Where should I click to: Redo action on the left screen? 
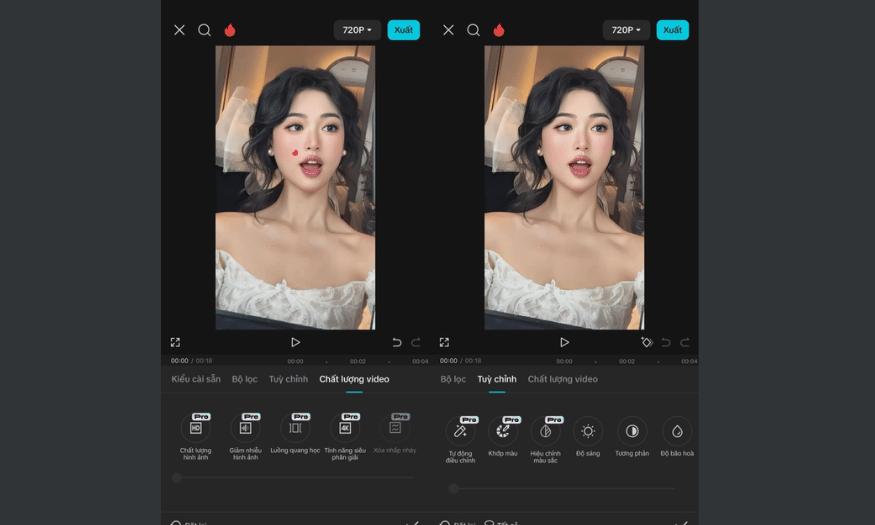click(x=416, y=342)
